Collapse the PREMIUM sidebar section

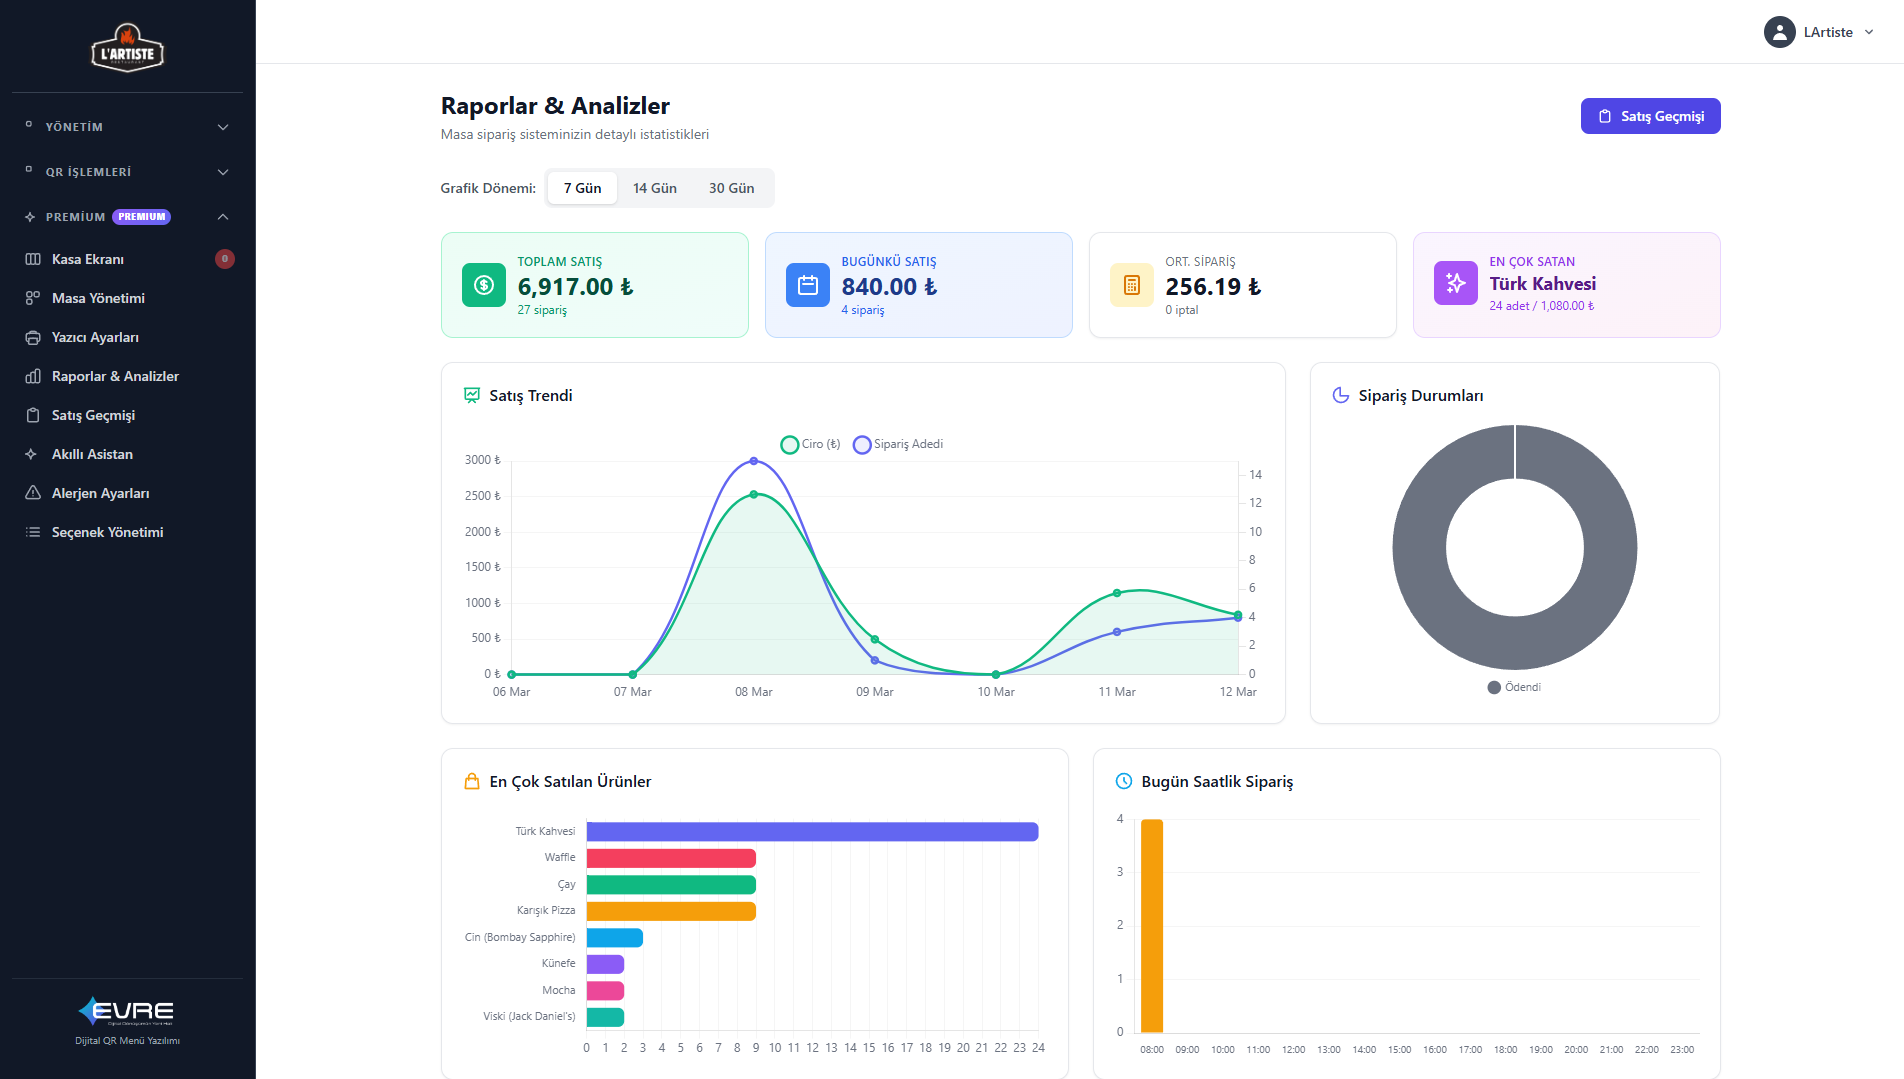(x=127, y=217)
